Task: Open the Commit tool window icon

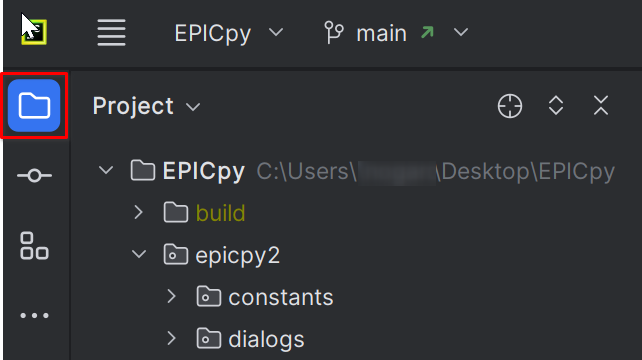Action: pos(34,176)
